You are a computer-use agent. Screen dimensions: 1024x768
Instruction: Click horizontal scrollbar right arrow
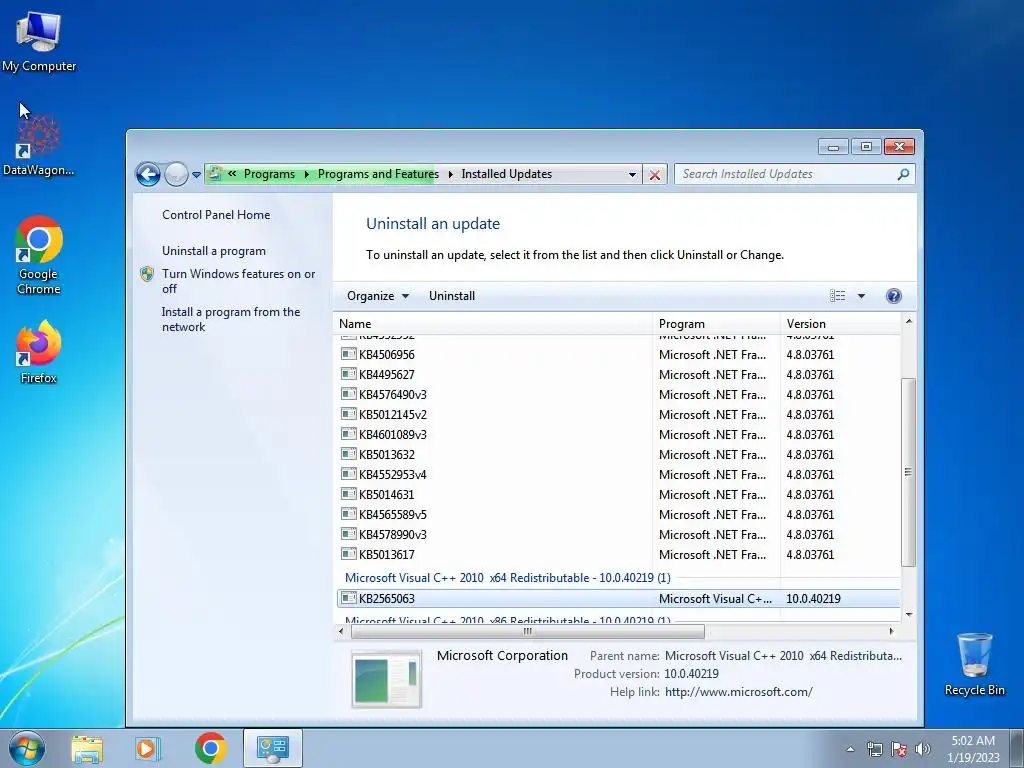click(x=891, y=632)
